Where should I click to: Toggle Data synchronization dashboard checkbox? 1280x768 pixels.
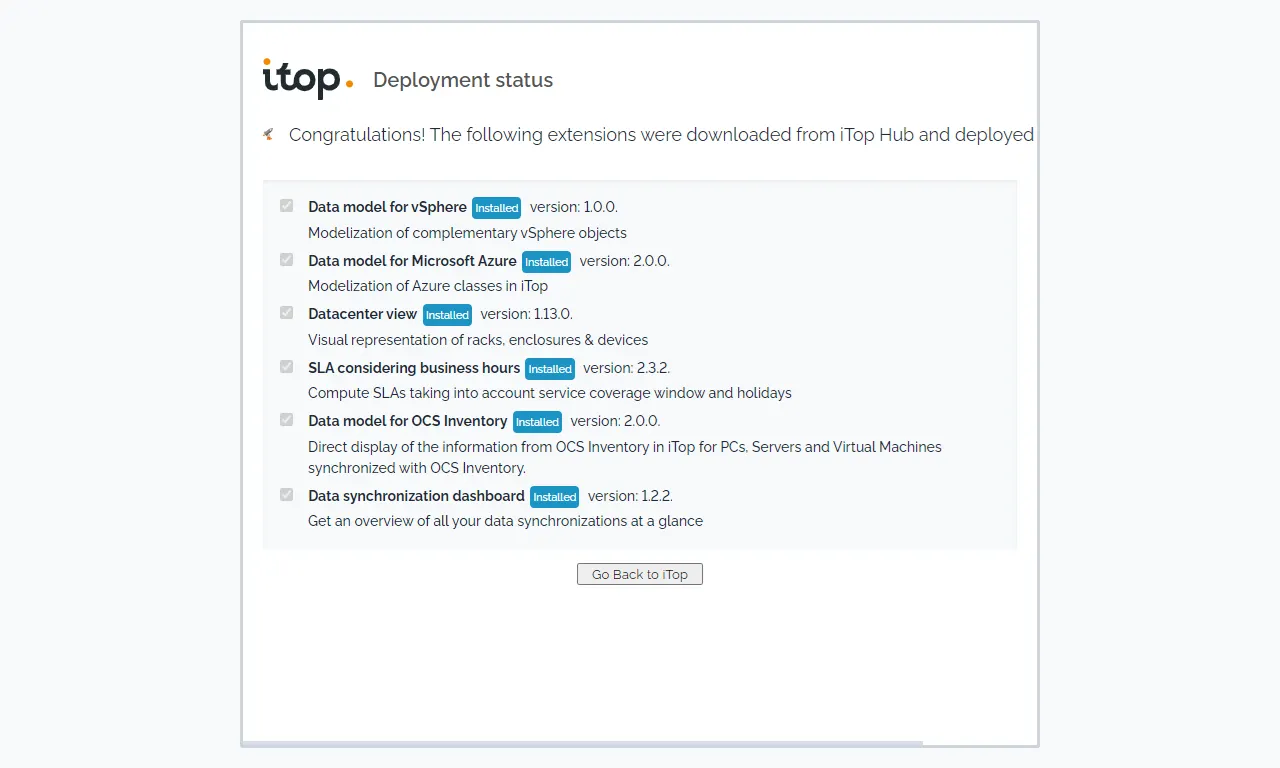pyautogui.click(x=287, y=495)
